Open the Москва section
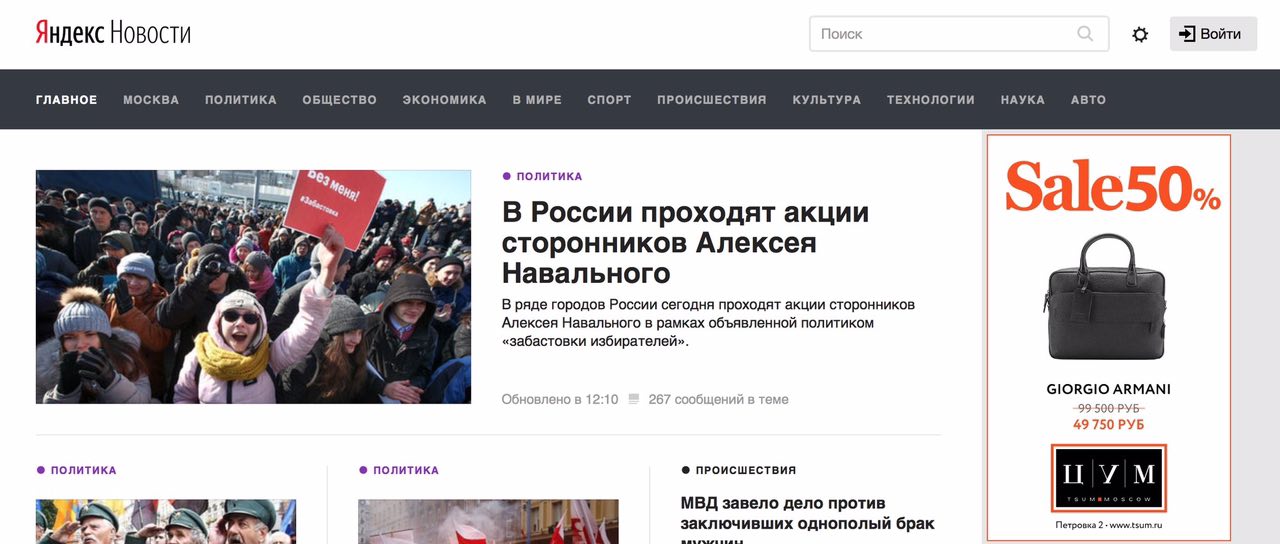This screenshot has width=1280, height=544. (x=151, y=100)
